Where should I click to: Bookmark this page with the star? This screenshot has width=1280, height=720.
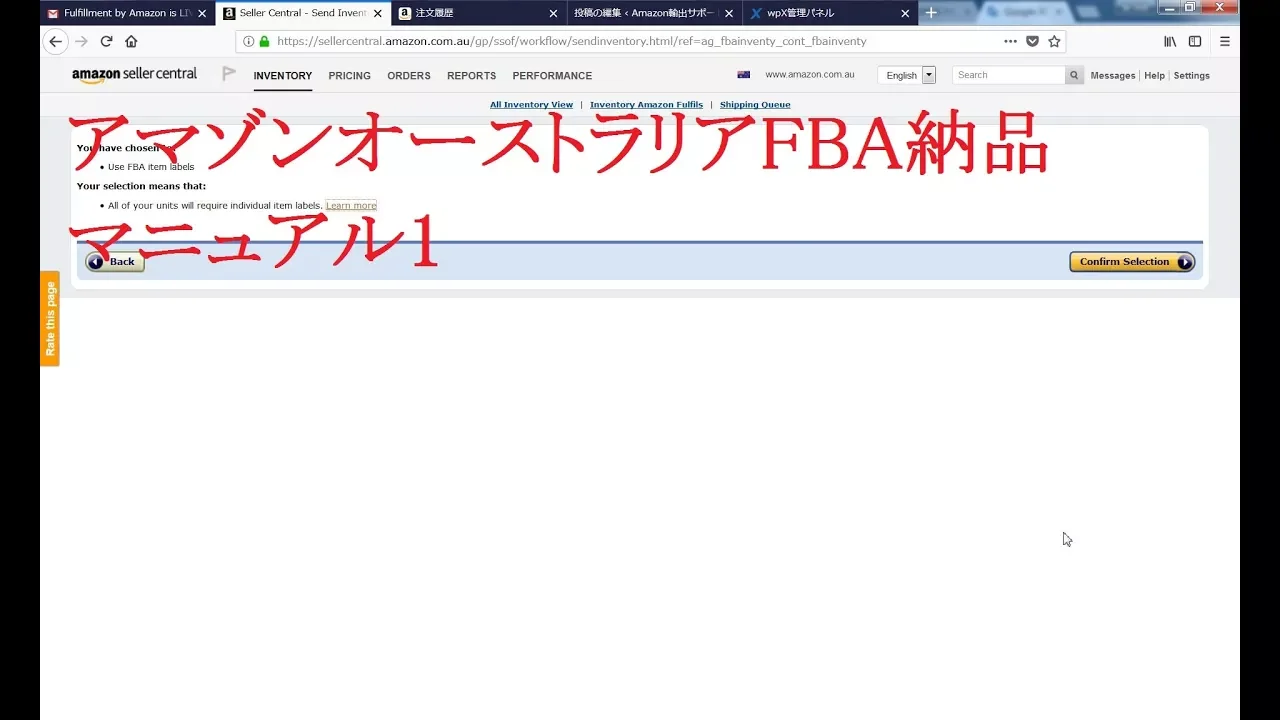tap(1054, 41)
